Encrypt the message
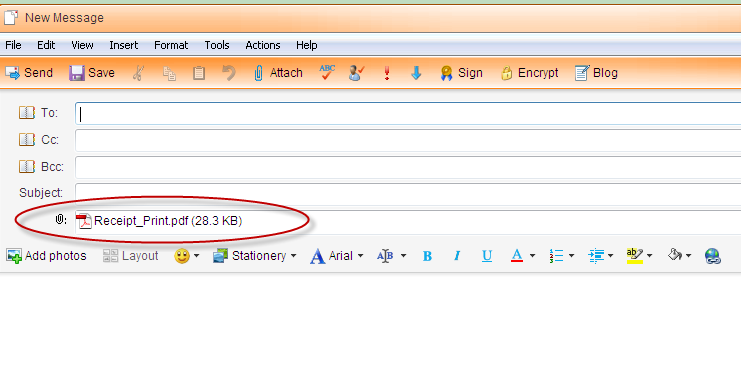This screenshot has height=392, width=741. 530,73
